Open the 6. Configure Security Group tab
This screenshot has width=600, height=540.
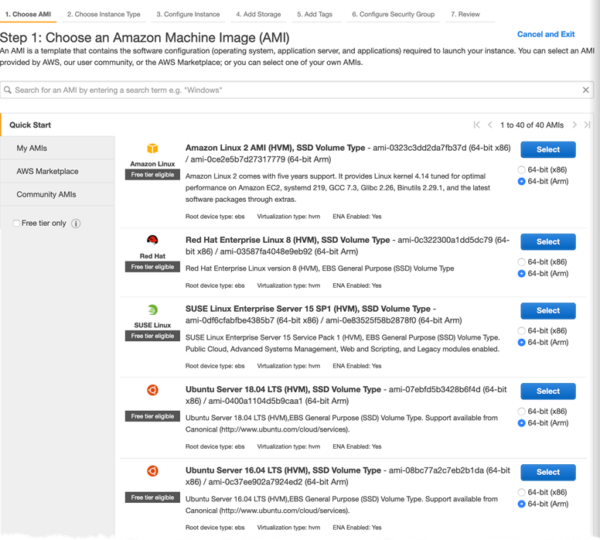pos(393,14)
